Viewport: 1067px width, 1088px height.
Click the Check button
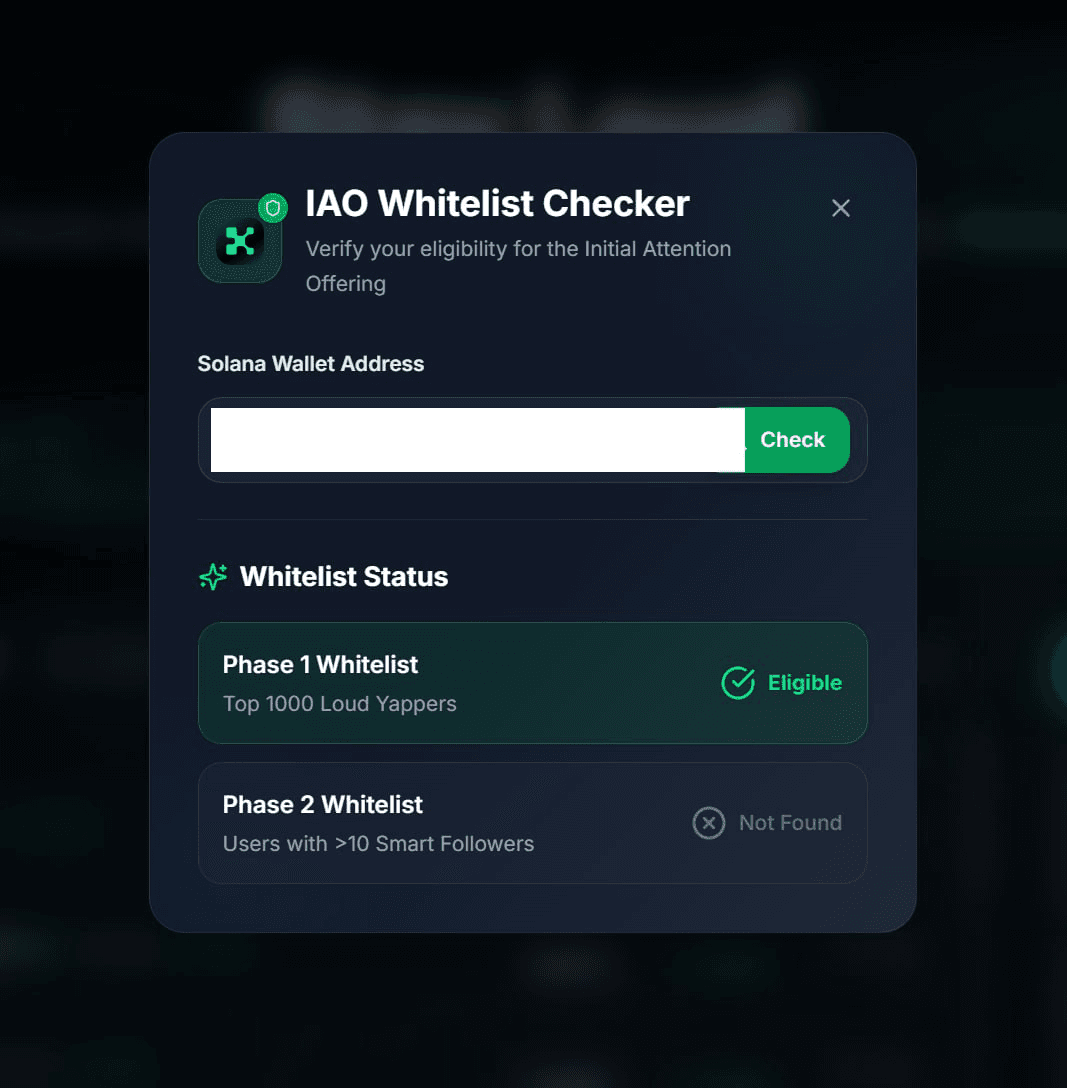(793, 440)
